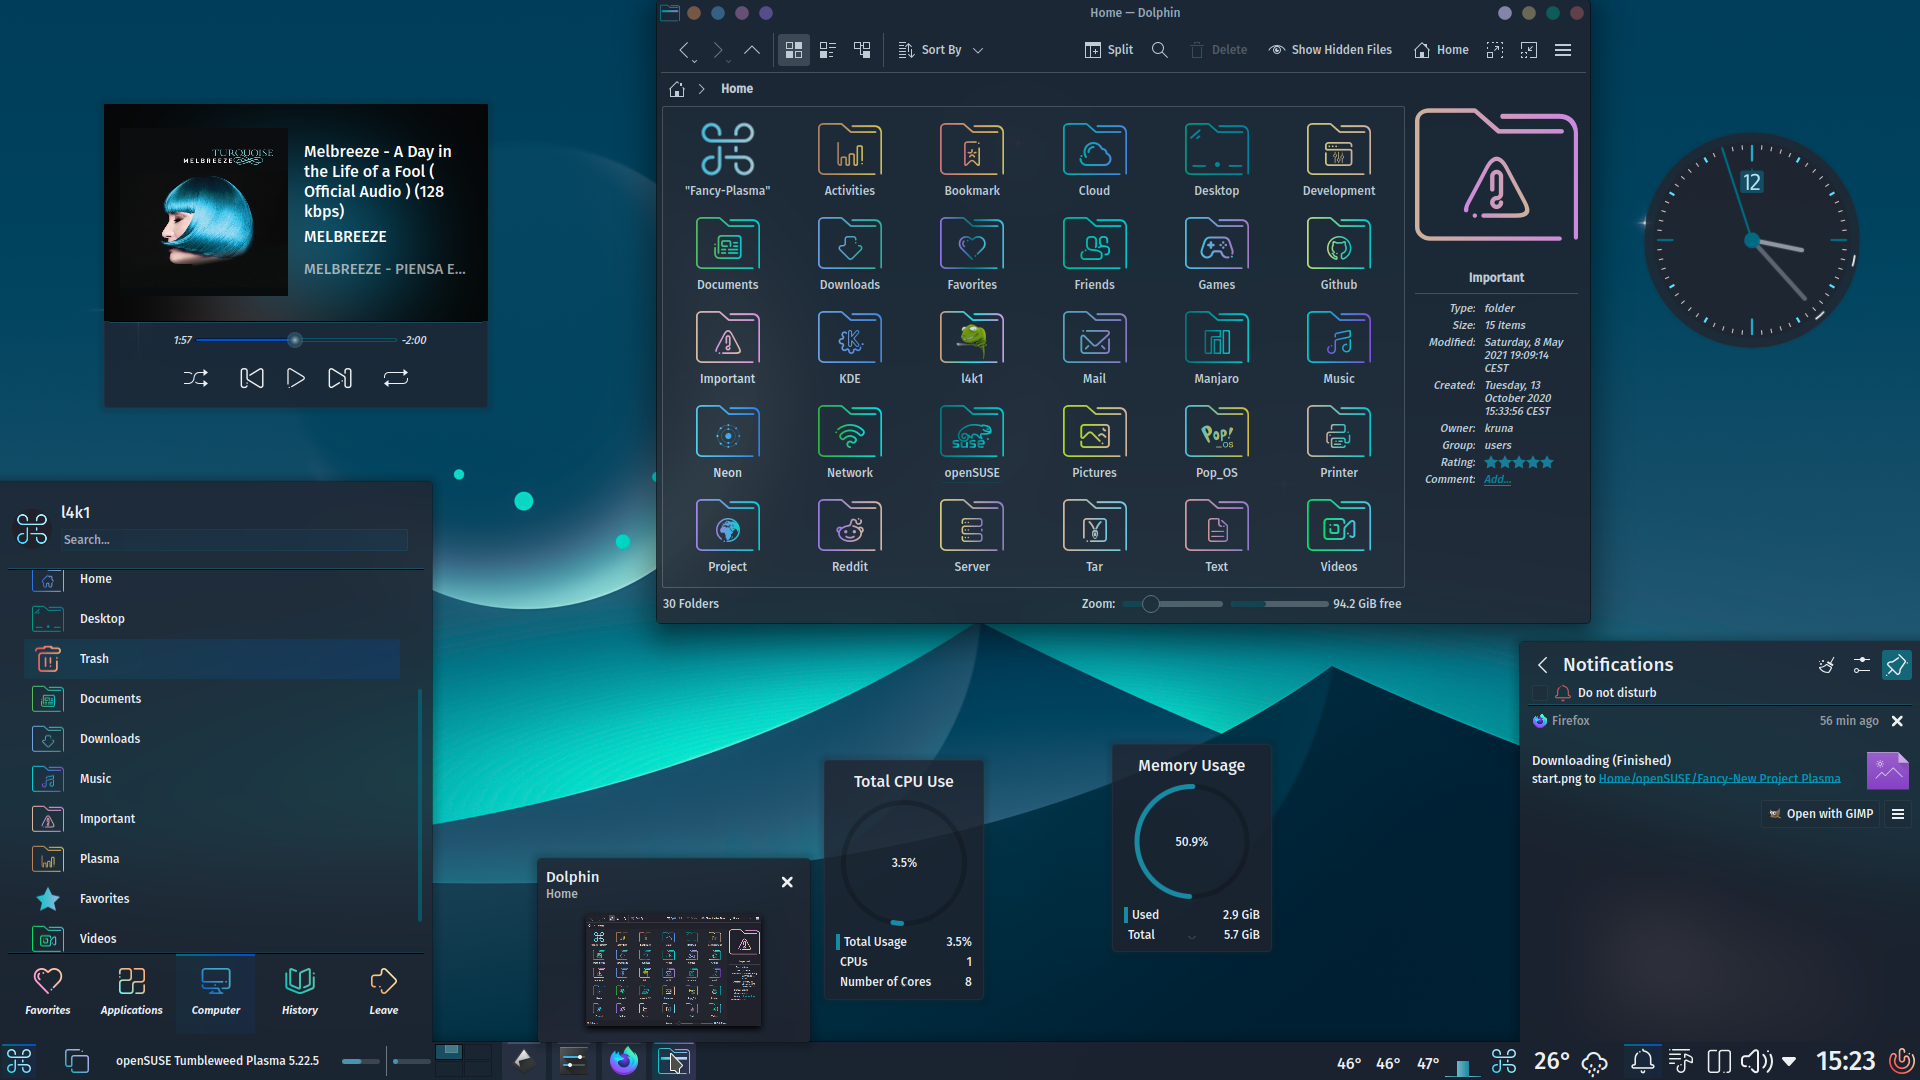
Task: Open the openSUSE folder
Action: pyautogui.click(x=972, y=442)
